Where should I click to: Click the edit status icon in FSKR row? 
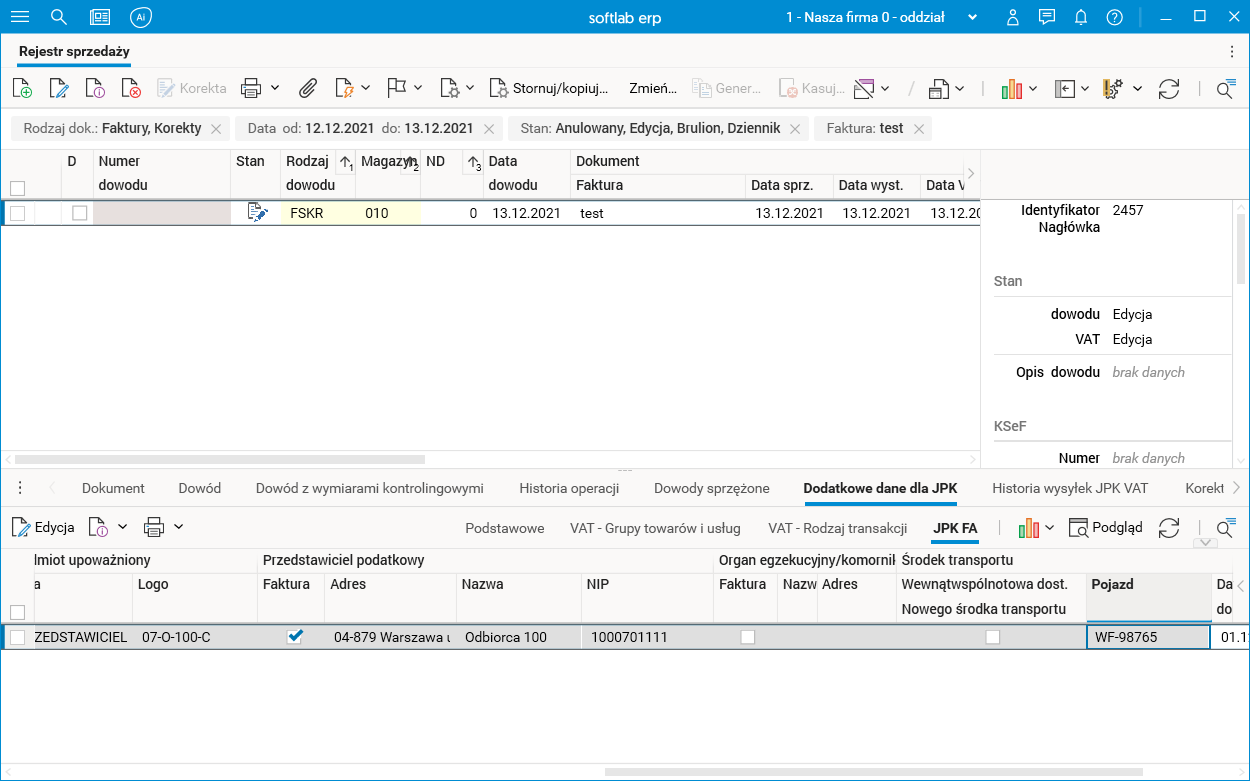(257, 212)
